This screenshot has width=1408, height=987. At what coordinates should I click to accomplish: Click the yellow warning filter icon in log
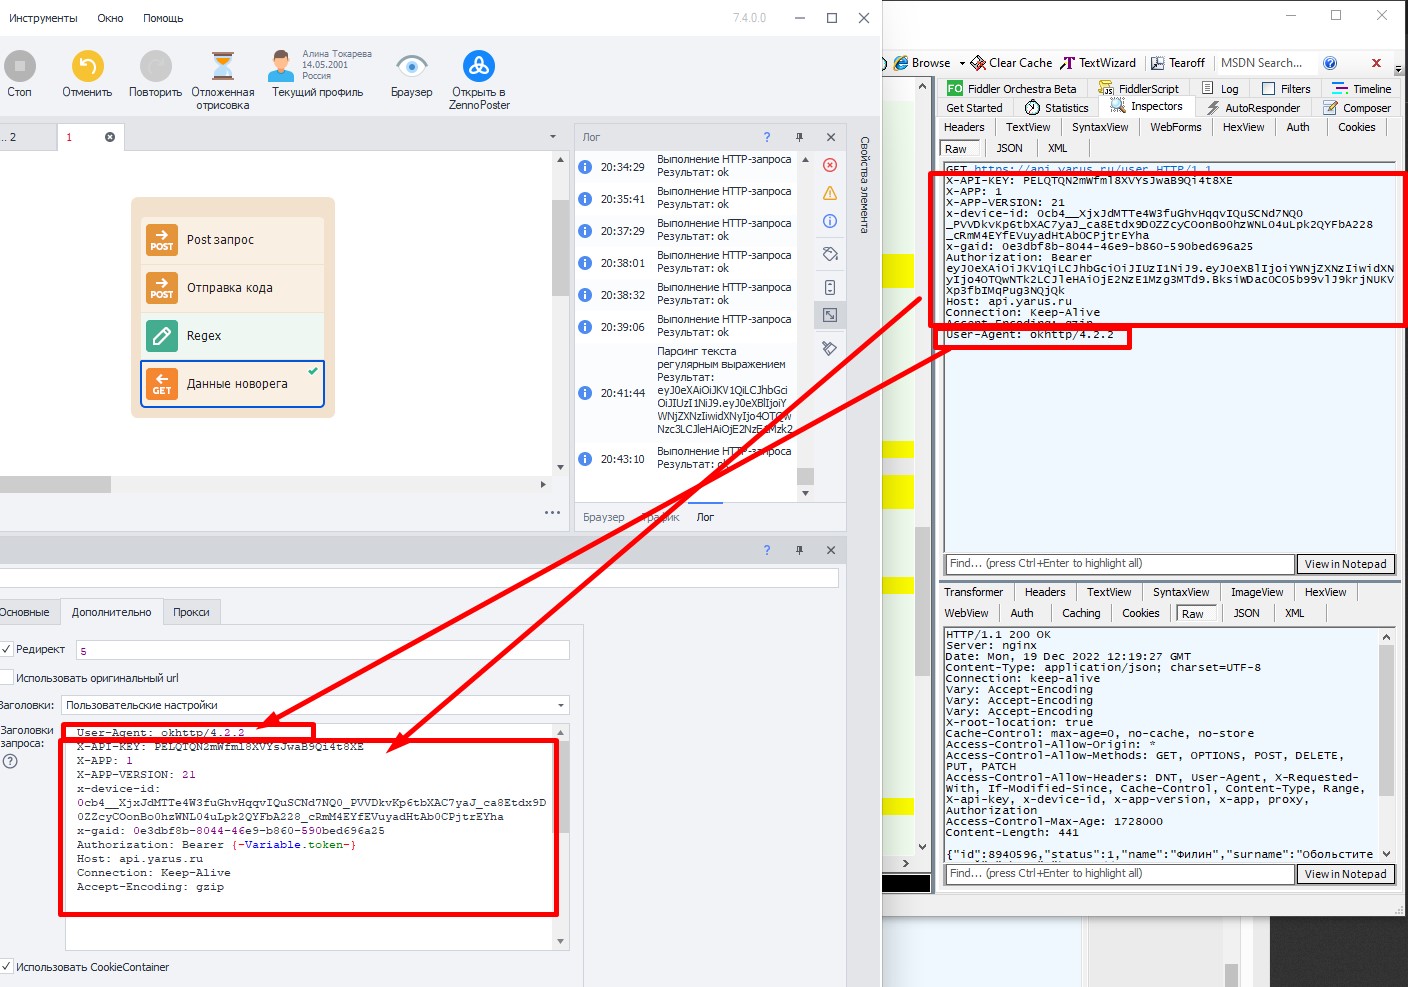click(830, 193)
